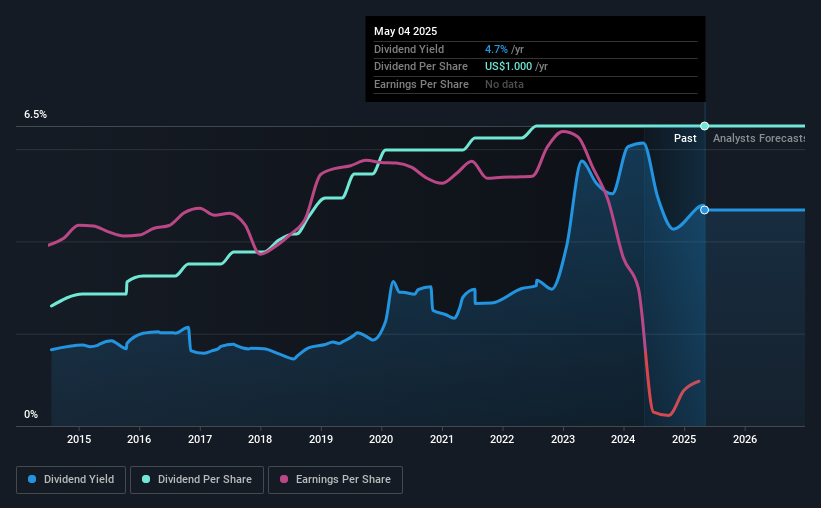
Task: Click the 2020 x-axis year label
Action: click(x=381, y=439)
